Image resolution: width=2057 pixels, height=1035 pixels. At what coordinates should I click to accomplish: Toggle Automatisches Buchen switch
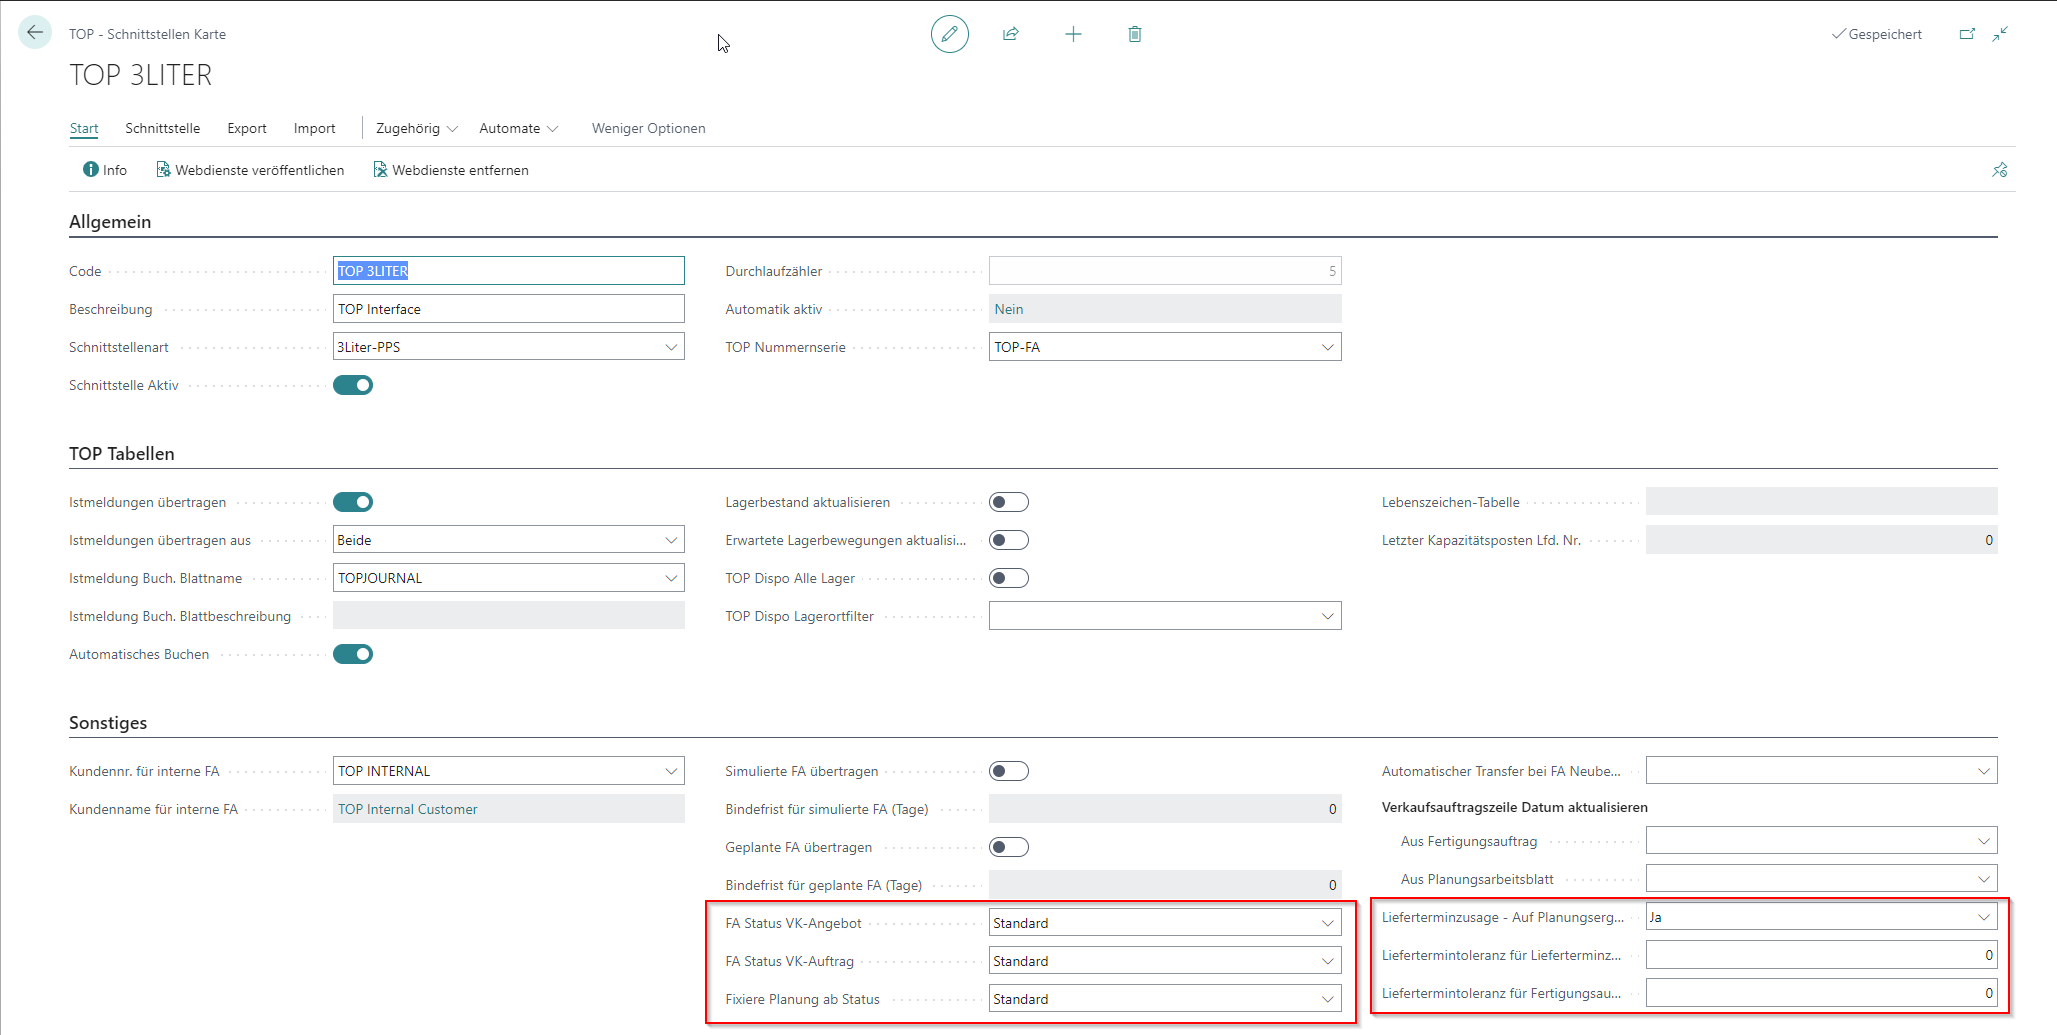pyautogui.click(x=353, y=654)
